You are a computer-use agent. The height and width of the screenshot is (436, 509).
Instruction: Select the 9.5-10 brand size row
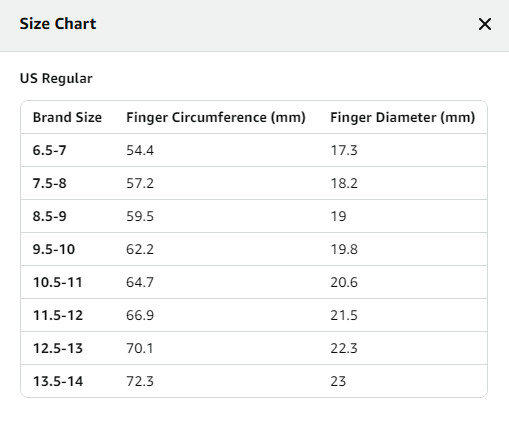click(x=254, y=249)
